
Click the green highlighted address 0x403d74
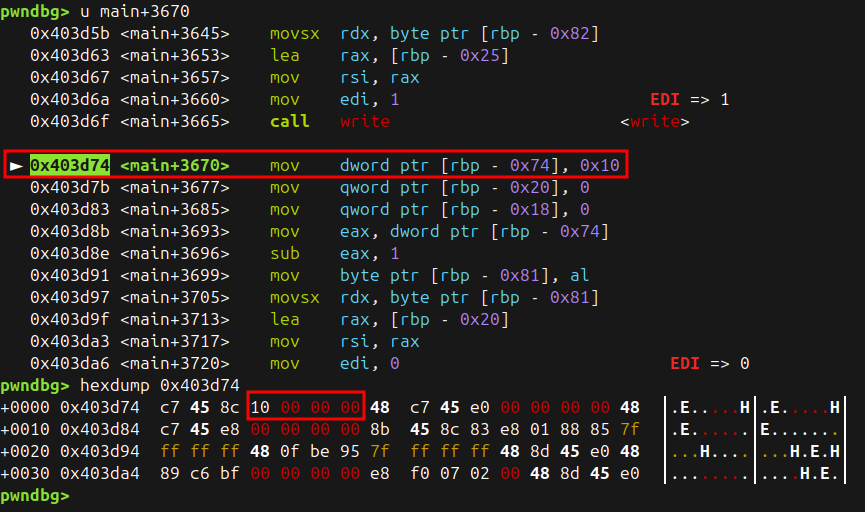[70, 165]
